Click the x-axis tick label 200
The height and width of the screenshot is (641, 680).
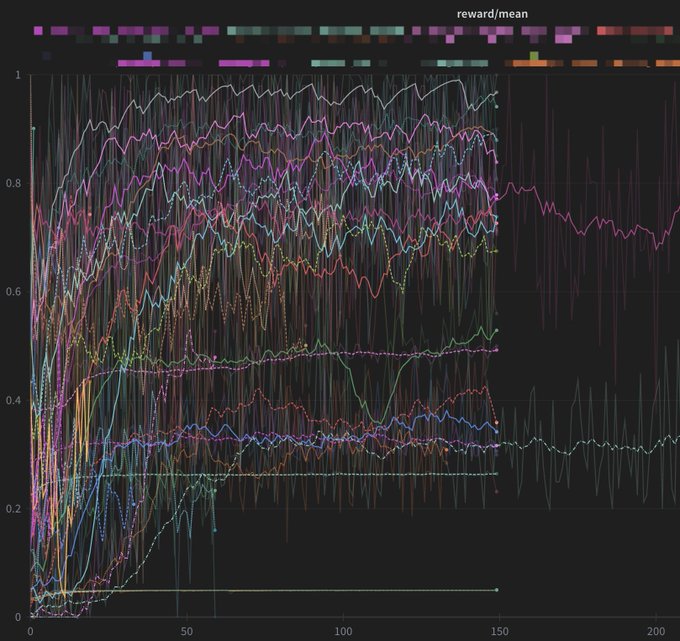pyautogui.click(x=655, y=632)
